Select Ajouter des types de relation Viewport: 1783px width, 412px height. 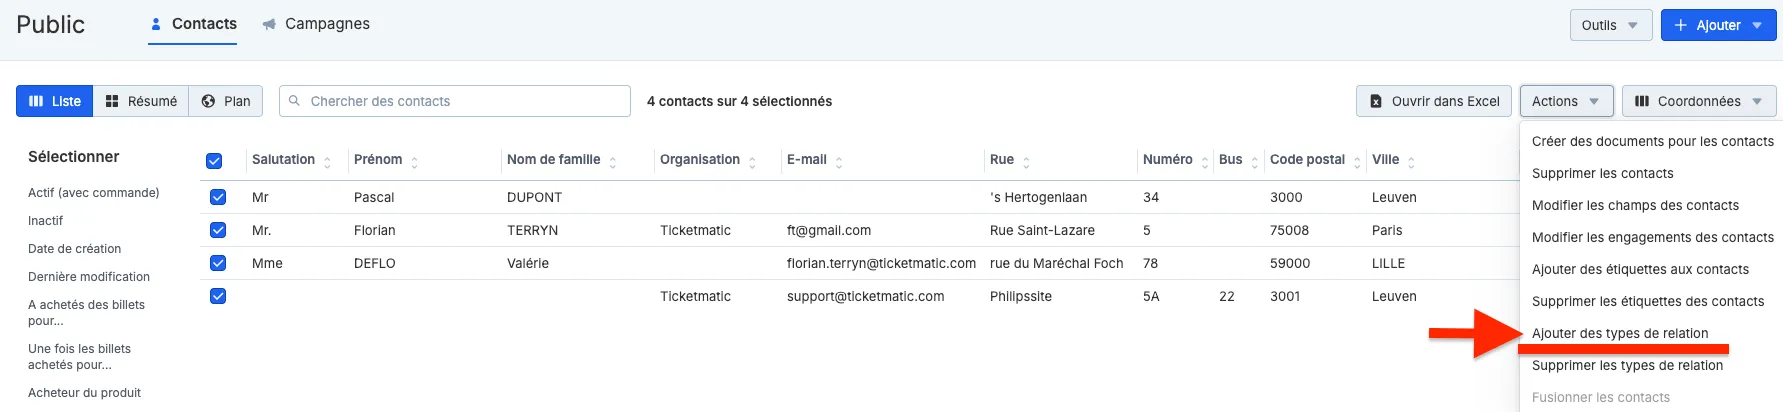(1620, 333)
